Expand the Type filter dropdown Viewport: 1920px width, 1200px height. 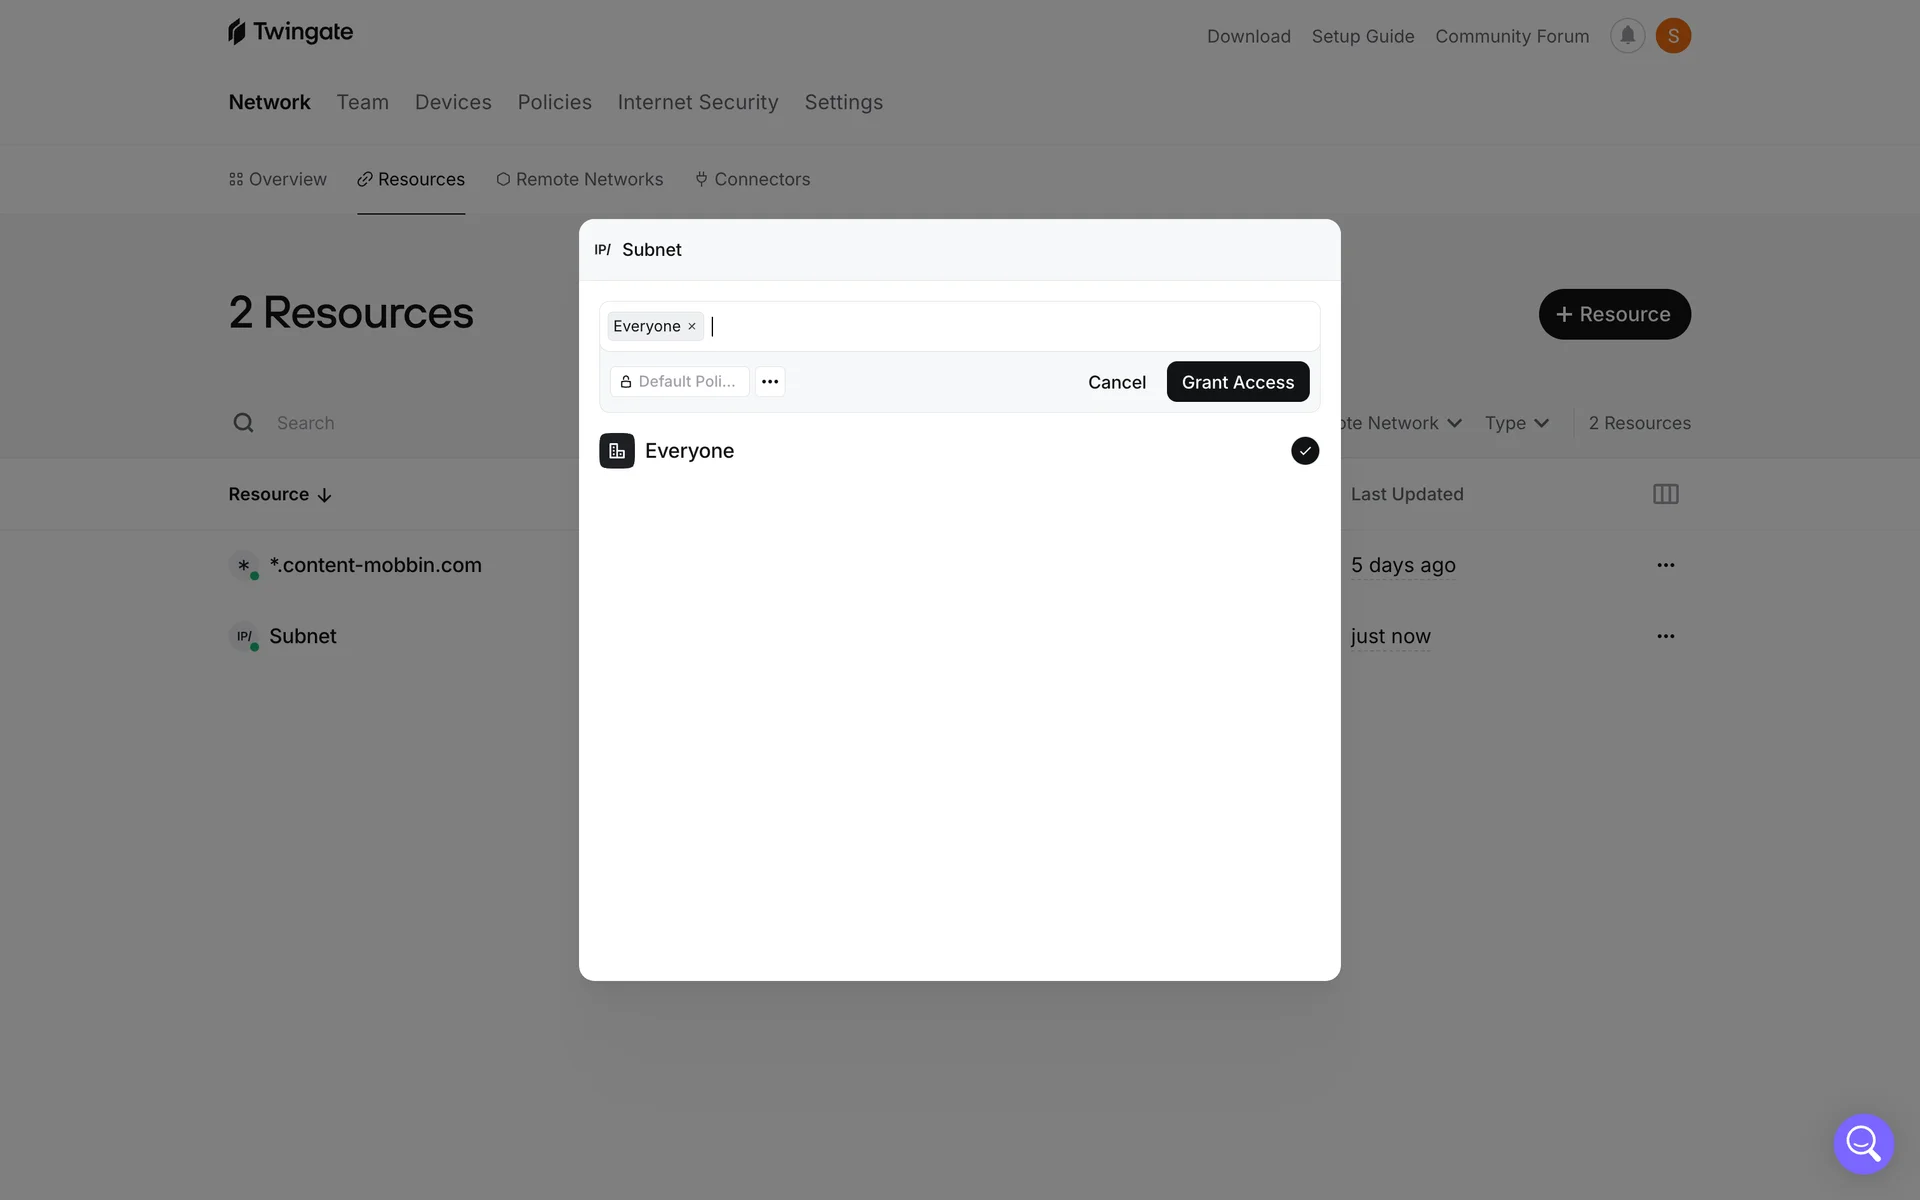tap(1516, 423)
